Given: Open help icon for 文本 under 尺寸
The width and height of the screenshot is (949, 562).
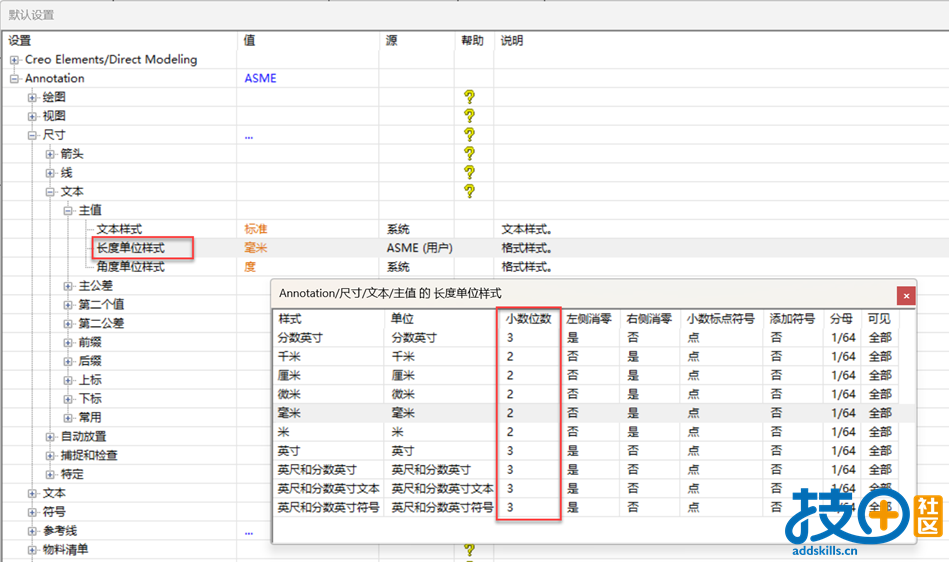Looking at the screenshot, I should [469, 191].
